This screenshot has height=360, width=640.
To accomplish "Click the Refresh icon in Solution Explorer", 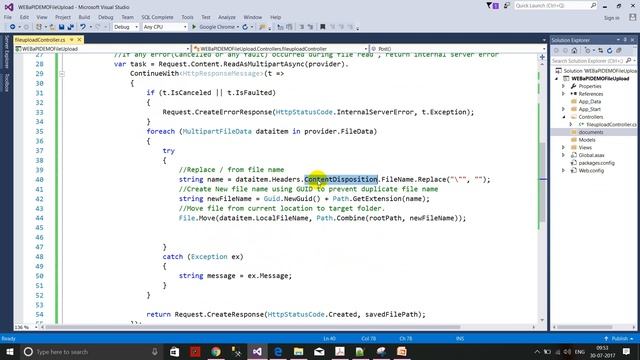I will (x=609, y=51).
